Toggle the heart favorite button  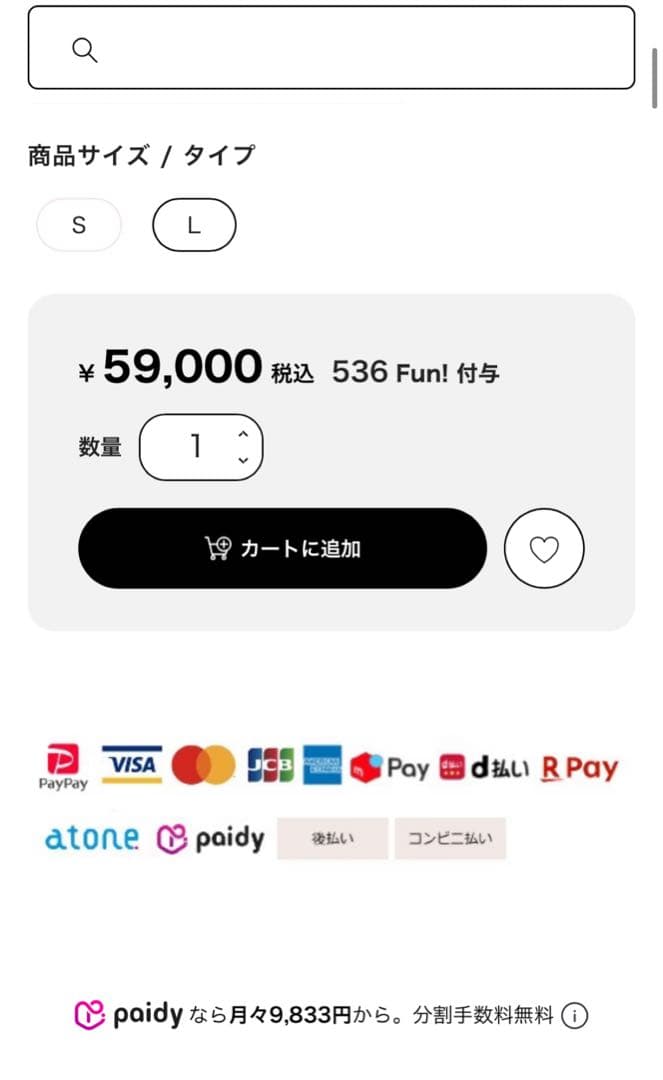544,548
